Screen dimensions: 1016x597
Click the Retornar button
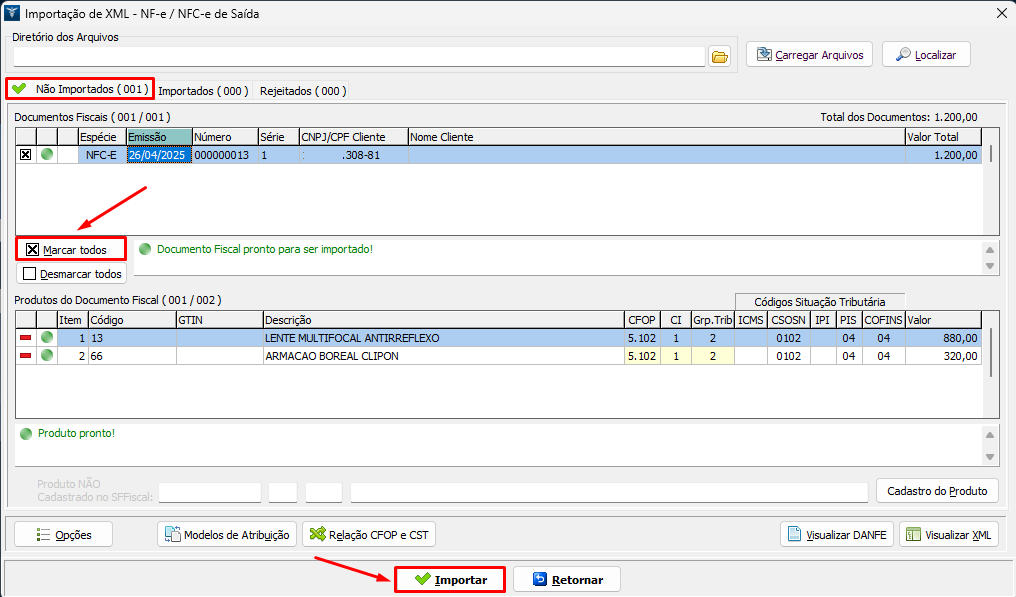pyautogui.click(x=567, y=580)
